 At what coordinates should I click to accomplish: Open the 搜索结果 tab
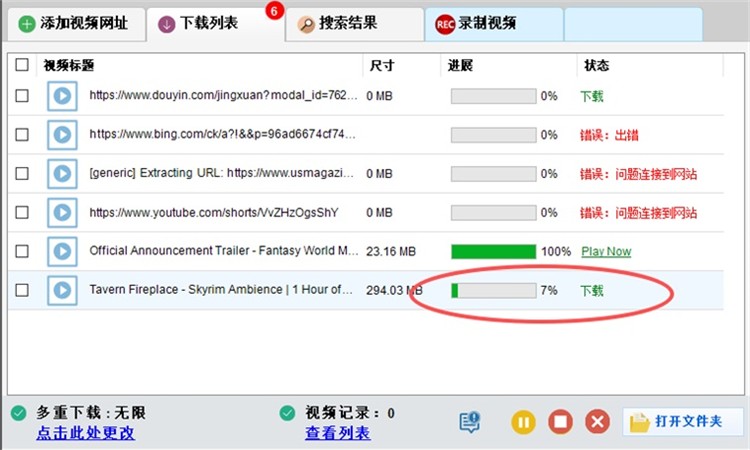click(354, 23)
